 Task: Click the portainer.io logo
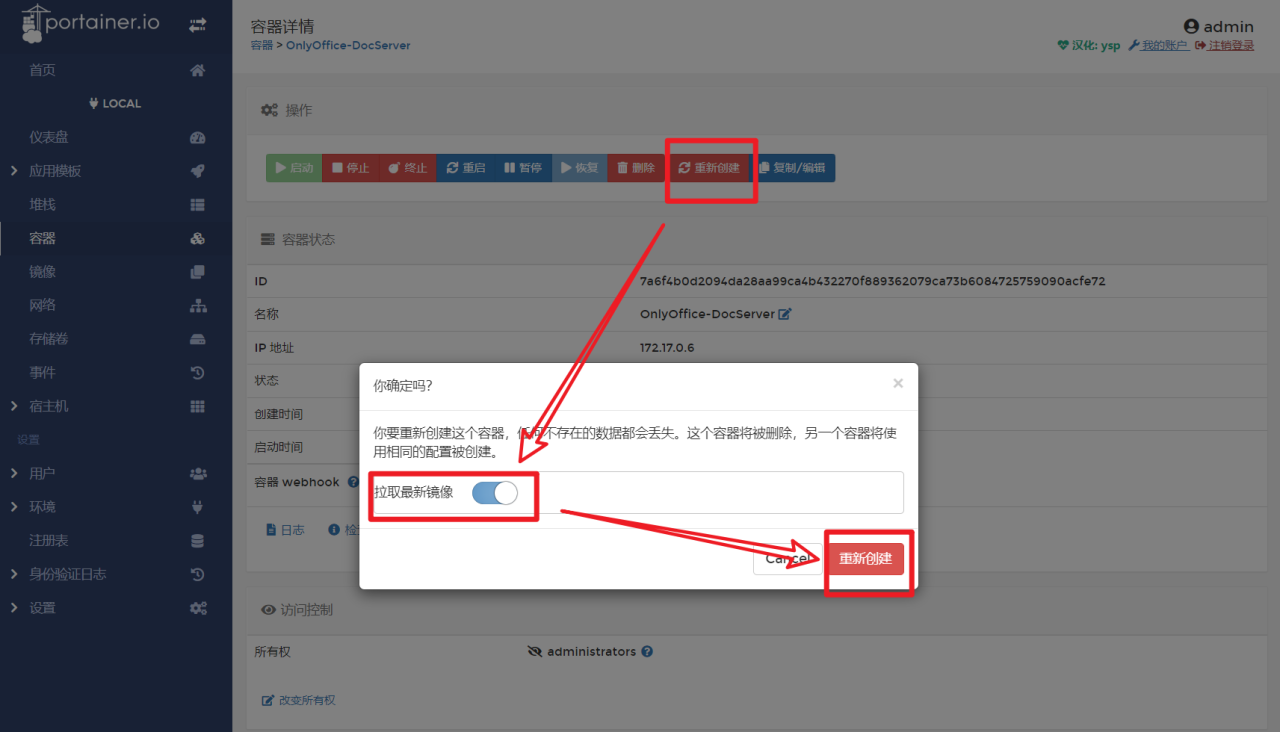(x=91, y=24)
